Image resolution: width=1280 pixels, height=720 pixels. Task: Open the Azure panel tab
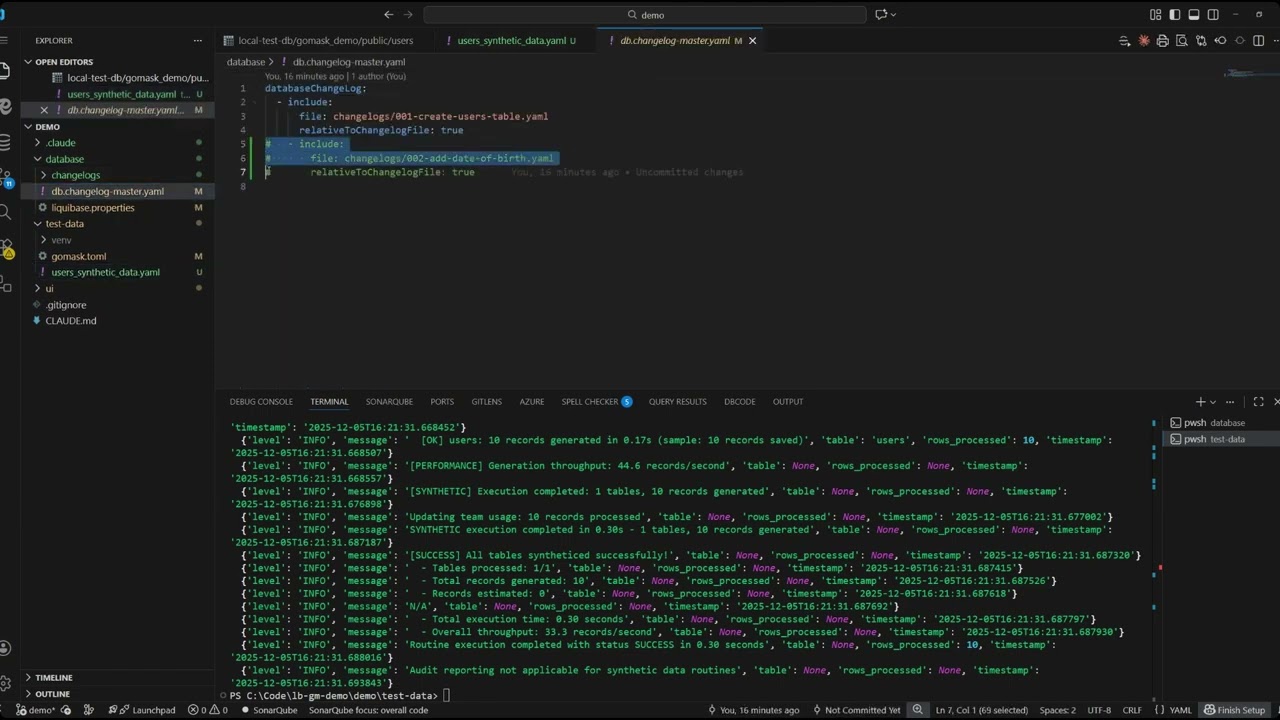(x=532, y=402)
